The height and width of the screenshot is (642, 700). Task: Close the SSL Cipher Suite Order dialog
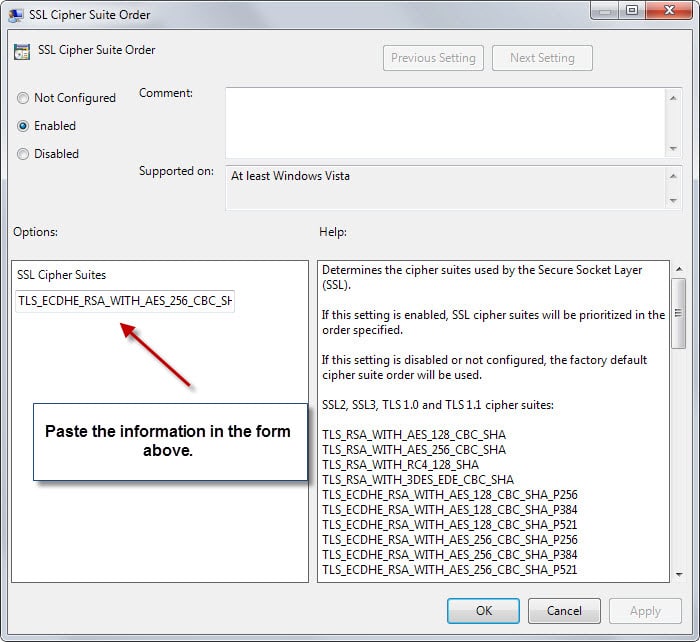point(668,11)
